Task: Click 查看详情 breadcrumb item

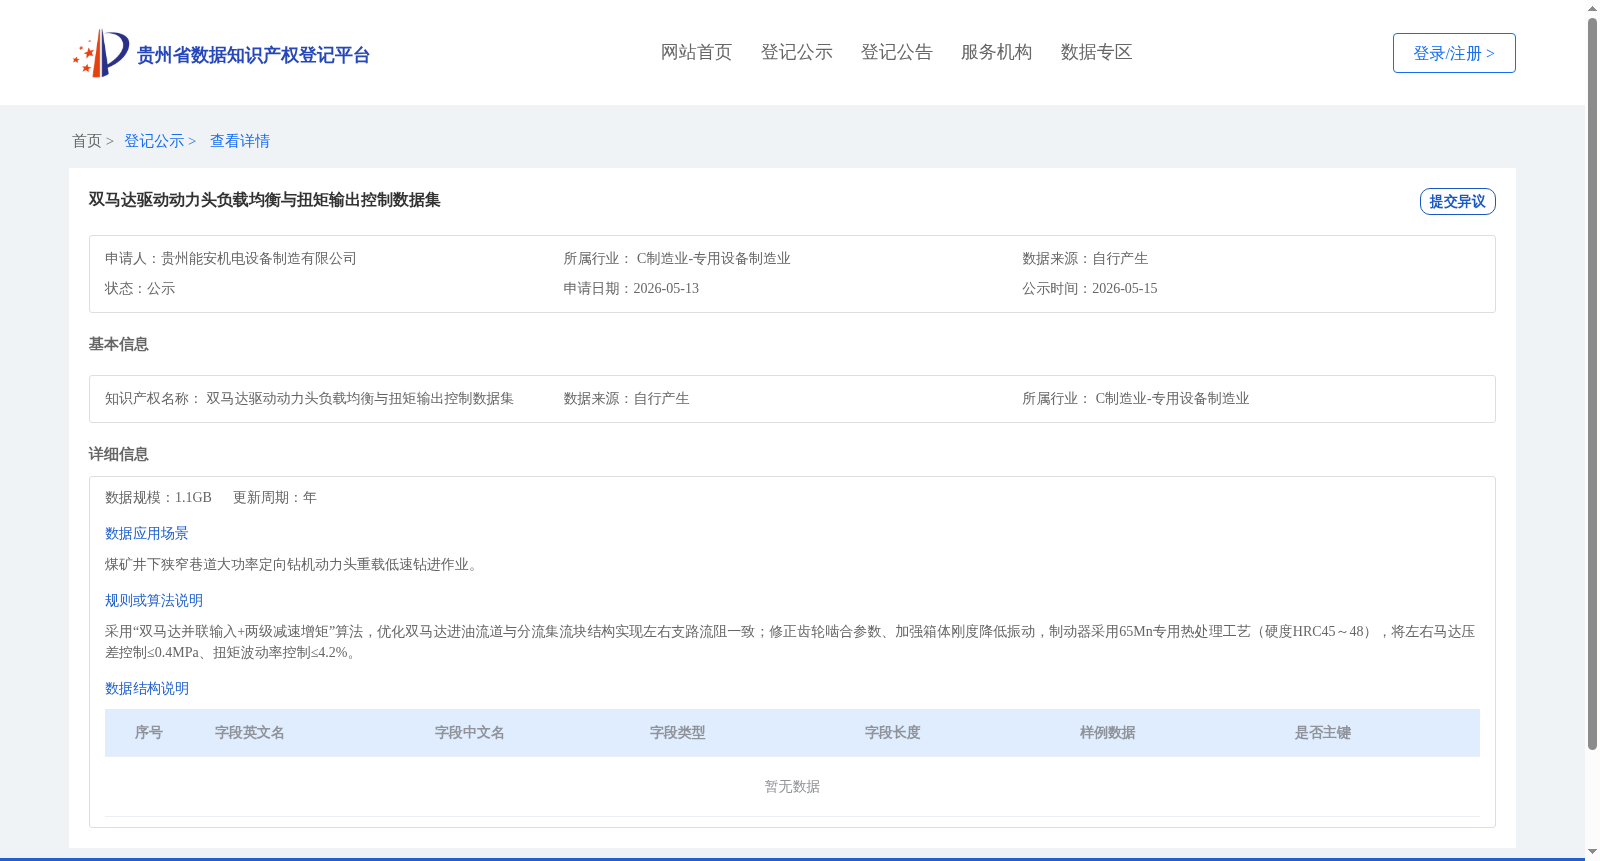Action: (x=240, y=141)
